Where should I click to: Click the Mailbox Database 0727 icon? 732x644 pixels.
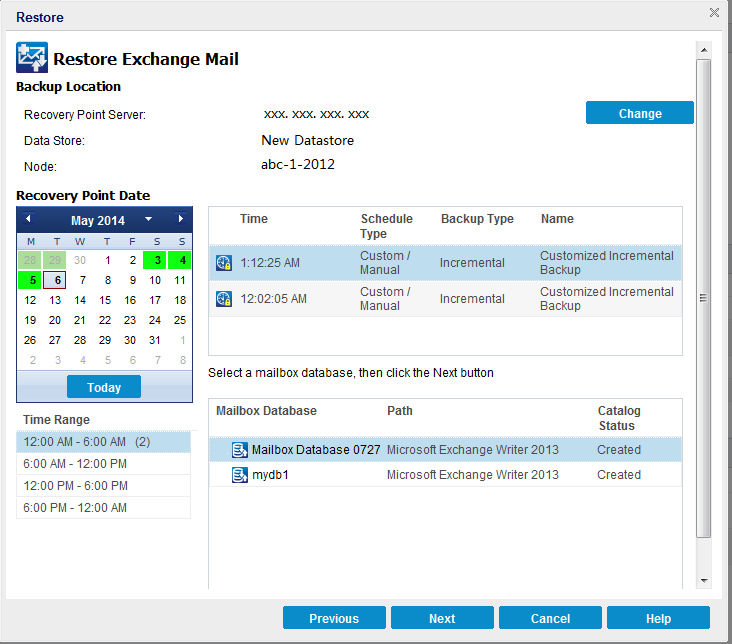click(240, 450)
